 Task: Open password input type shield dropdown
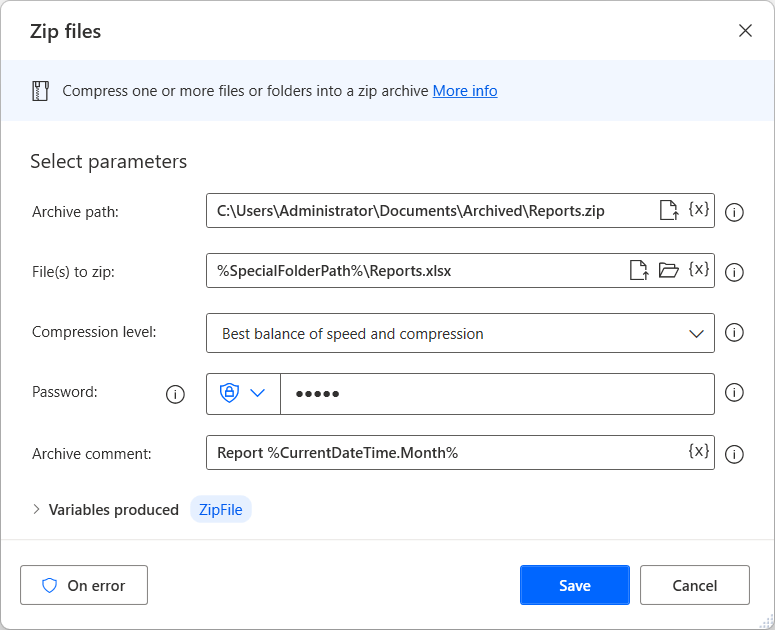tap(243, 394)
